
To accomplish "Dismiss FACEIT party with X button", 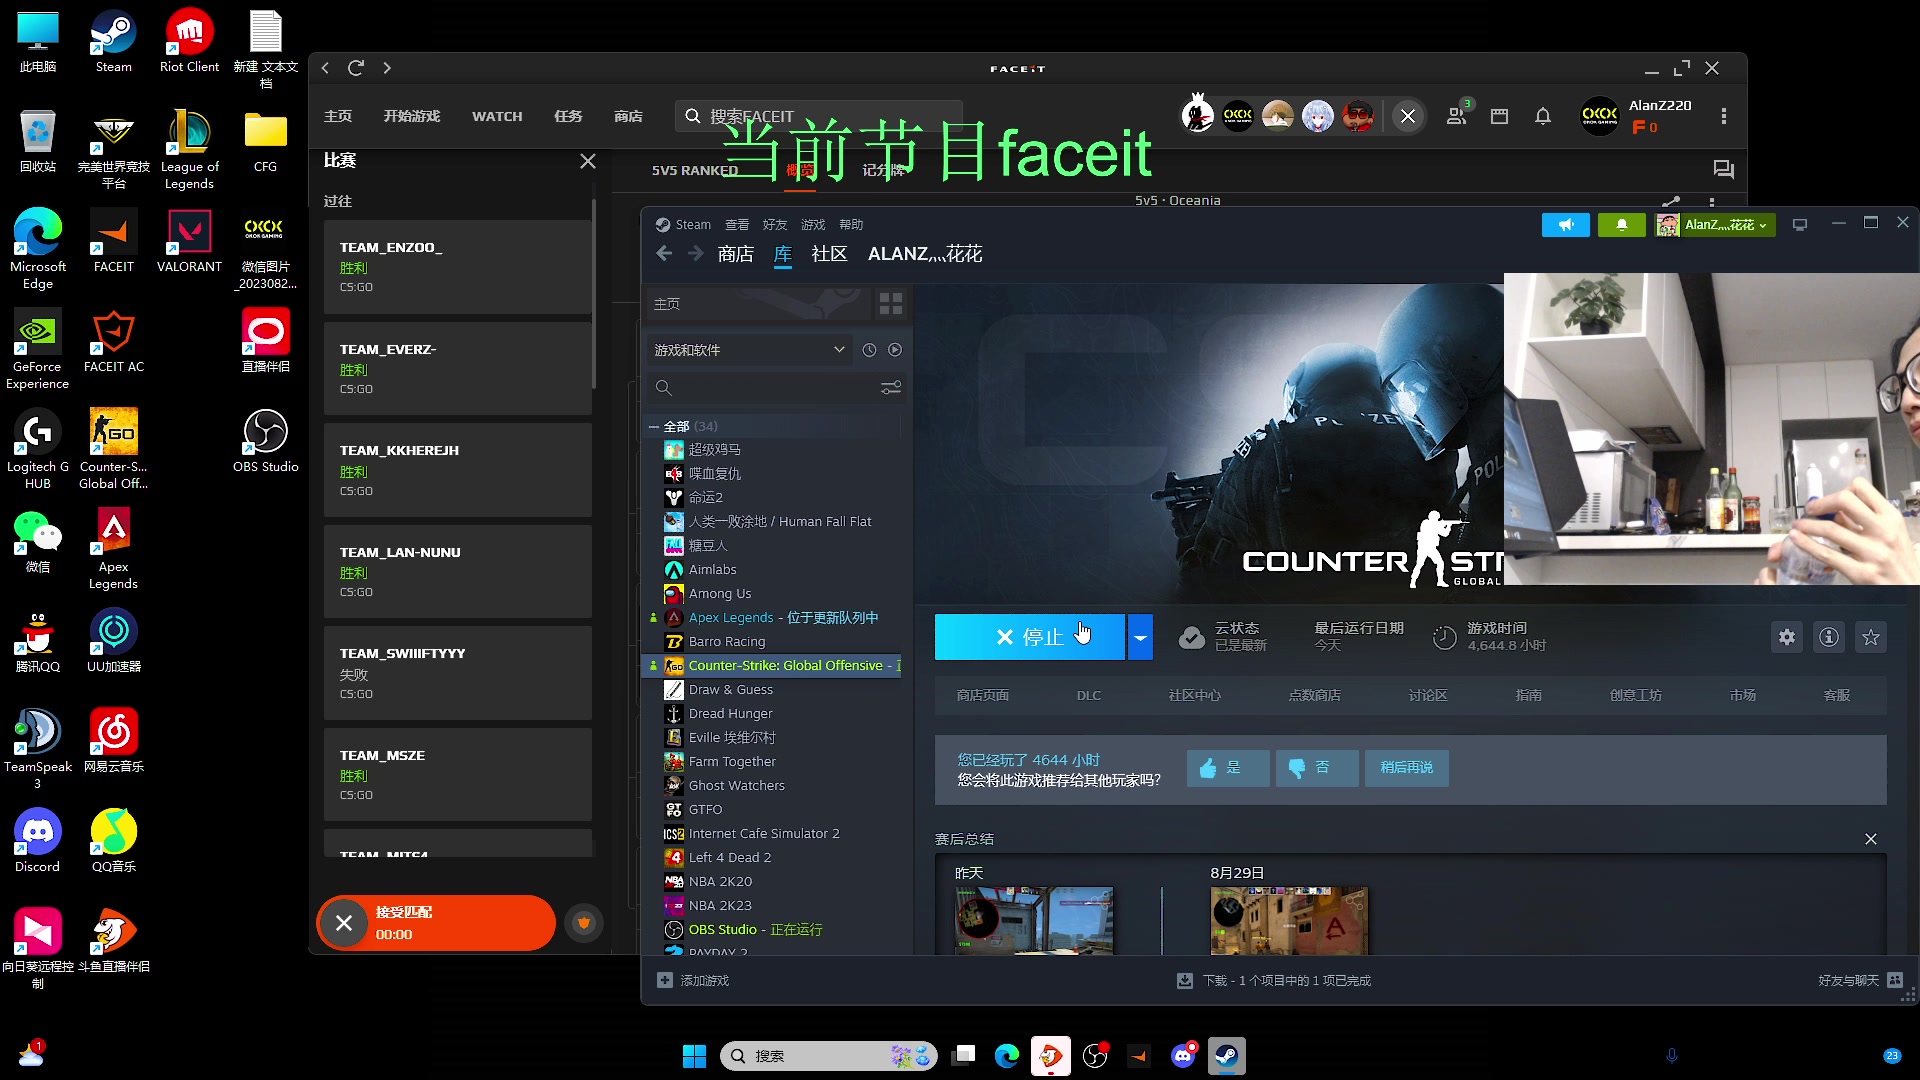I will (x=1408, y=116).
